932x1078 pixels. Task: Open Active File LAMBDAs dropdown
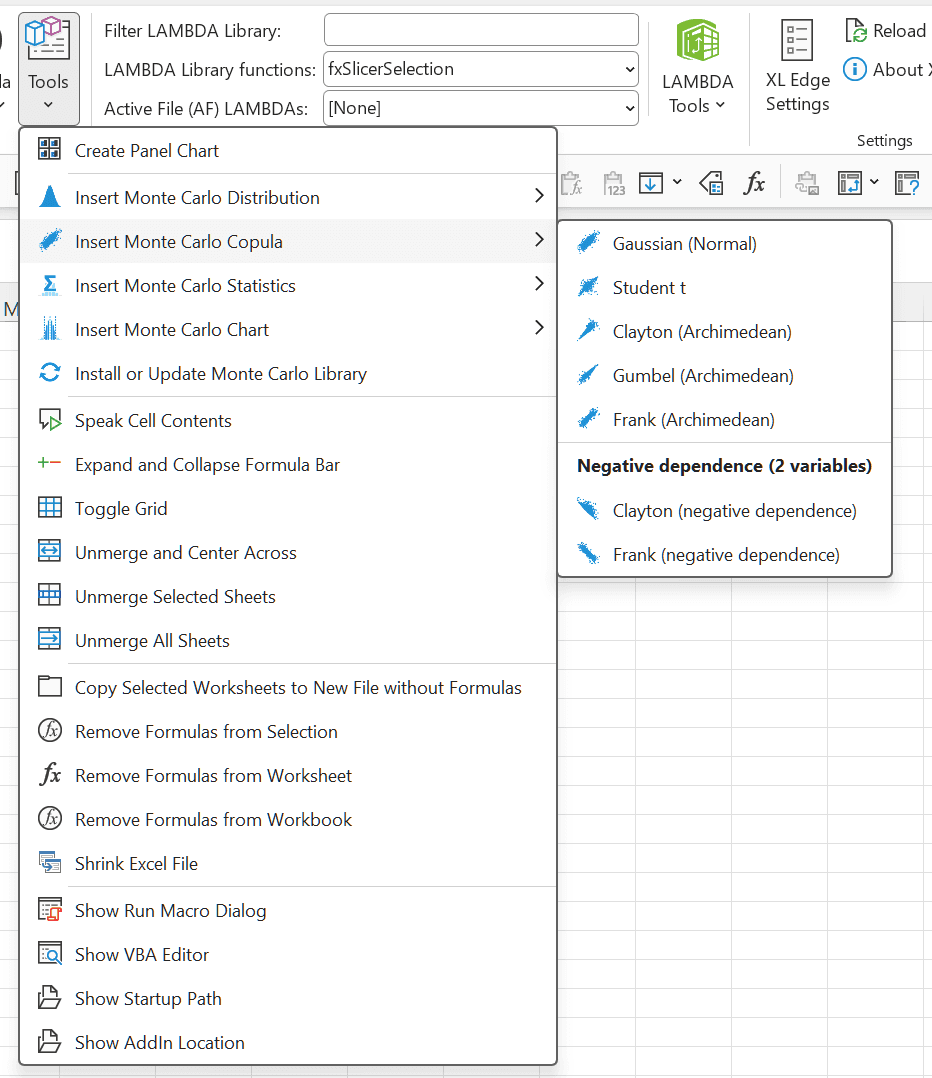[480, 109]
